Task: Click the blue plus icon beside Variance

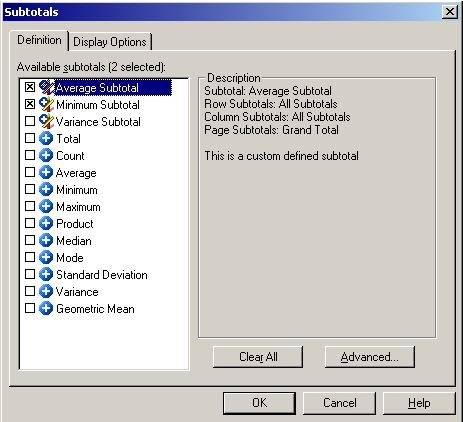Action: (x=46, y=291)
